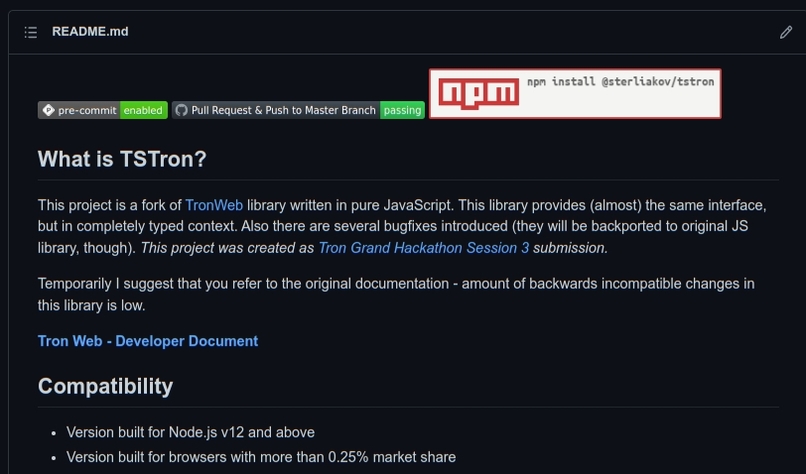
Task: Click the pencil edit README icon
Action: (785, 32)
